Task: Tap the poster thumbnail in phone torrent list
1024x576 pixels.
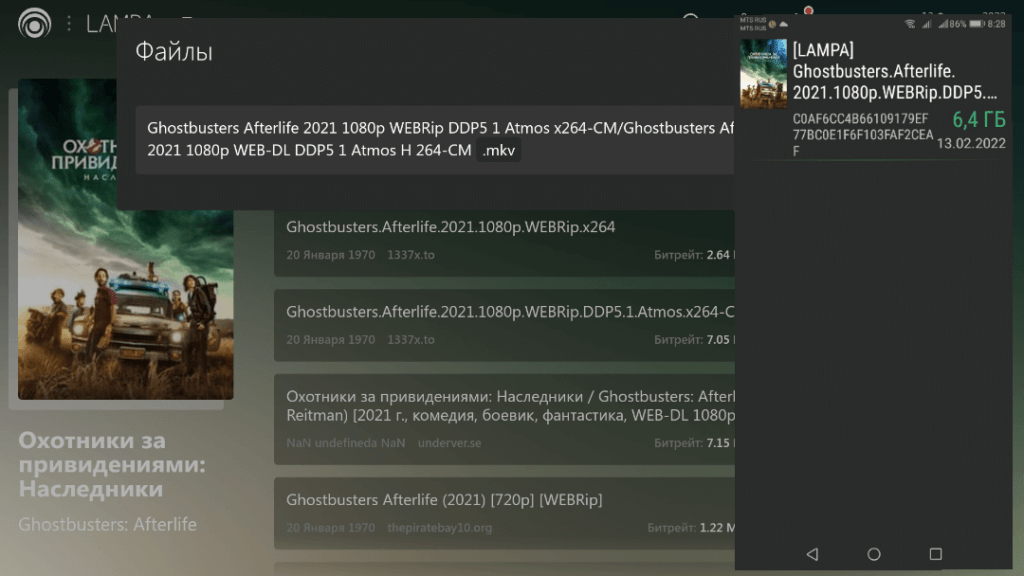Action: [x=763, y=74]
